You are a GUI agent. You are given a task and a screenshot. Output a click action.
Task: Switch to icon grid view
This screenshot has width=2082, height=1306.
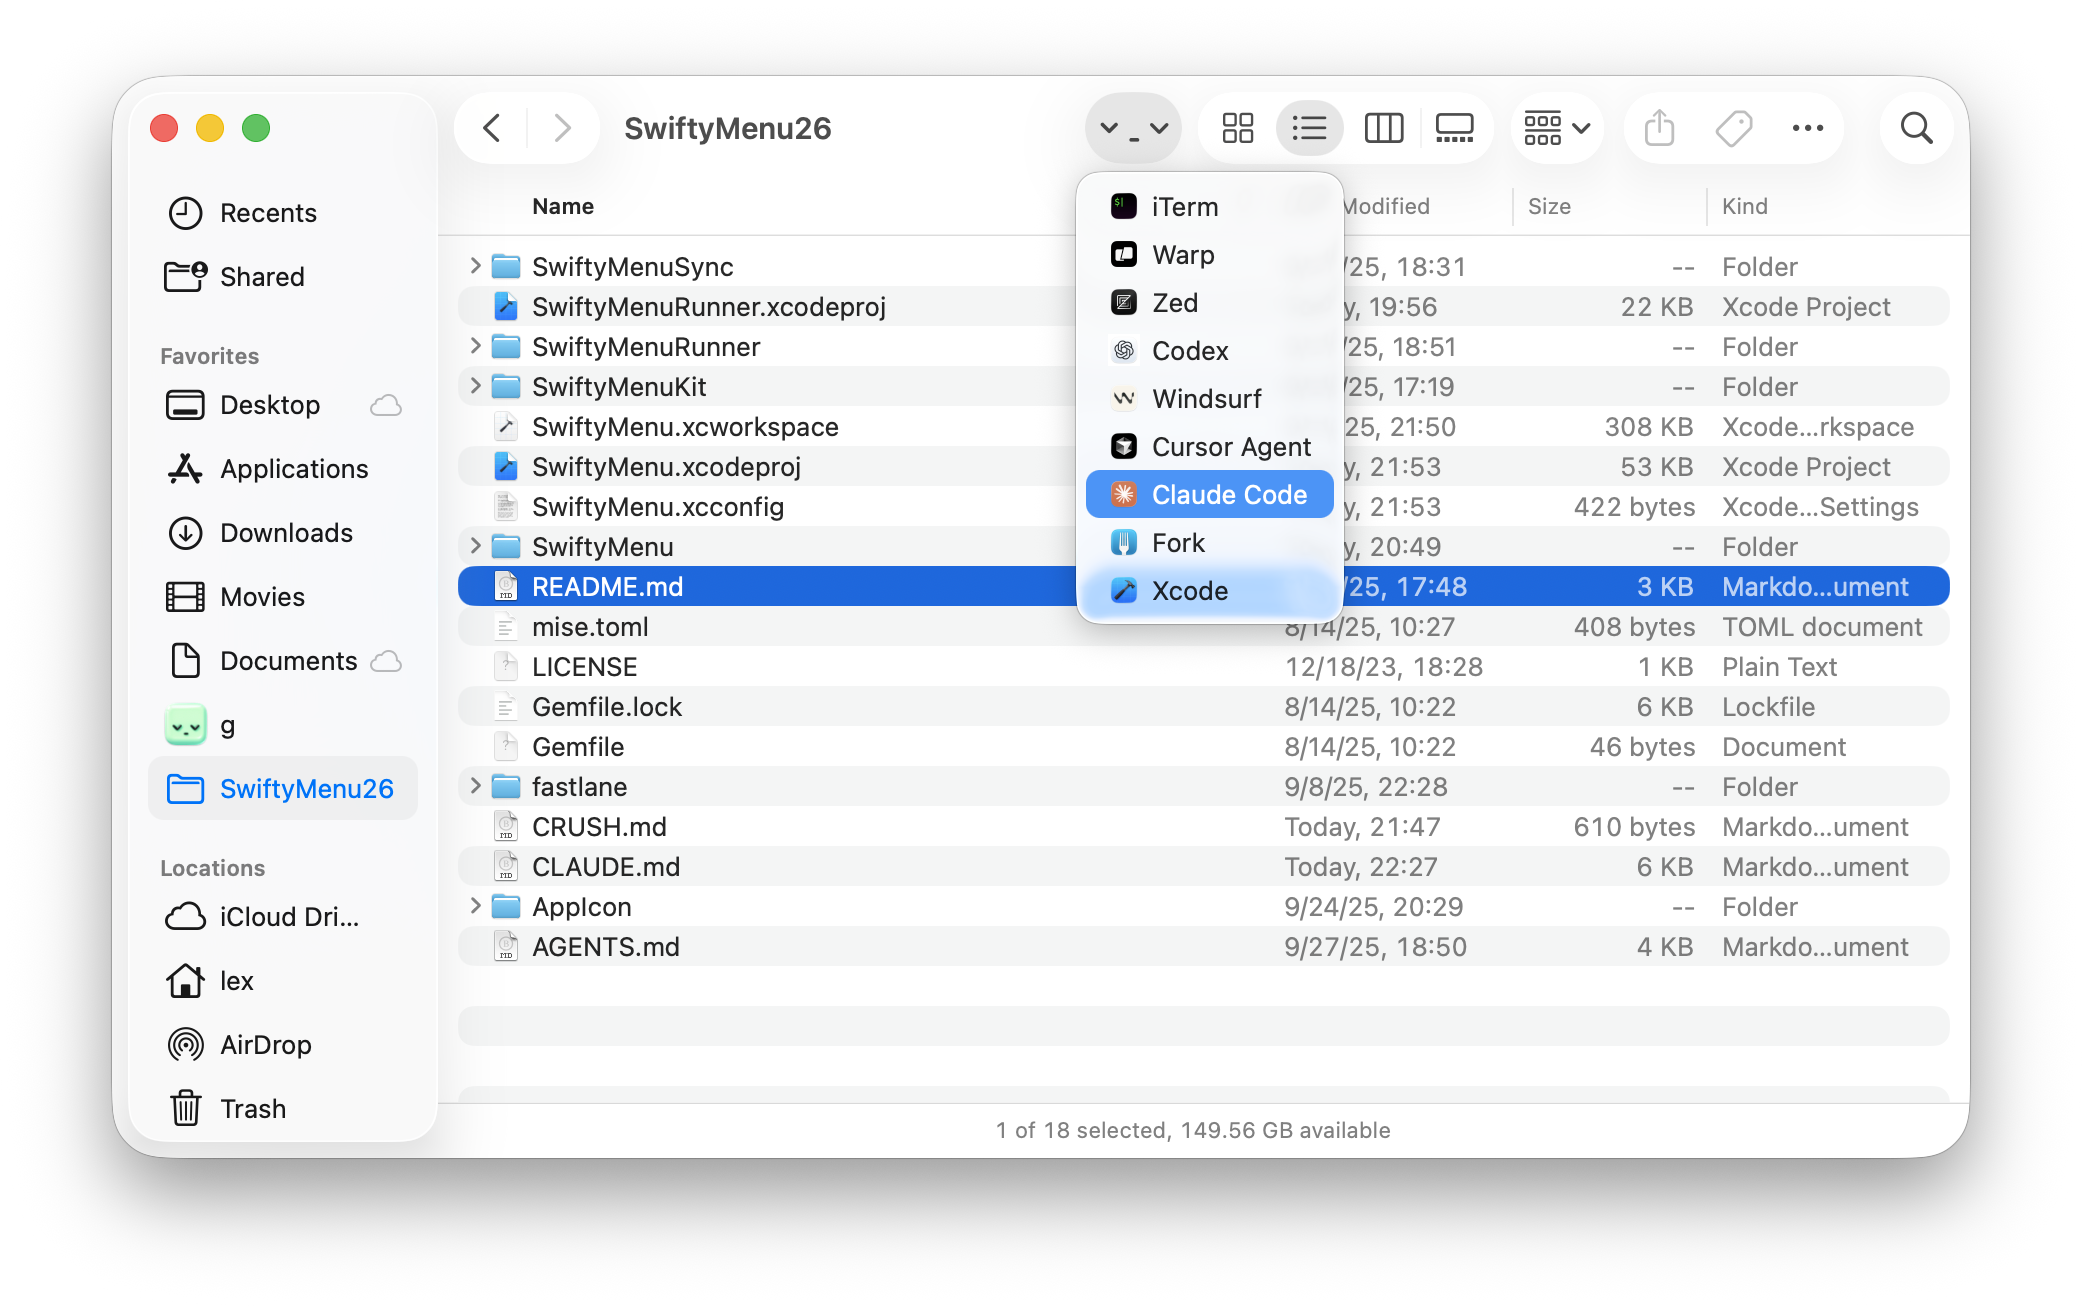[1237, 128]
